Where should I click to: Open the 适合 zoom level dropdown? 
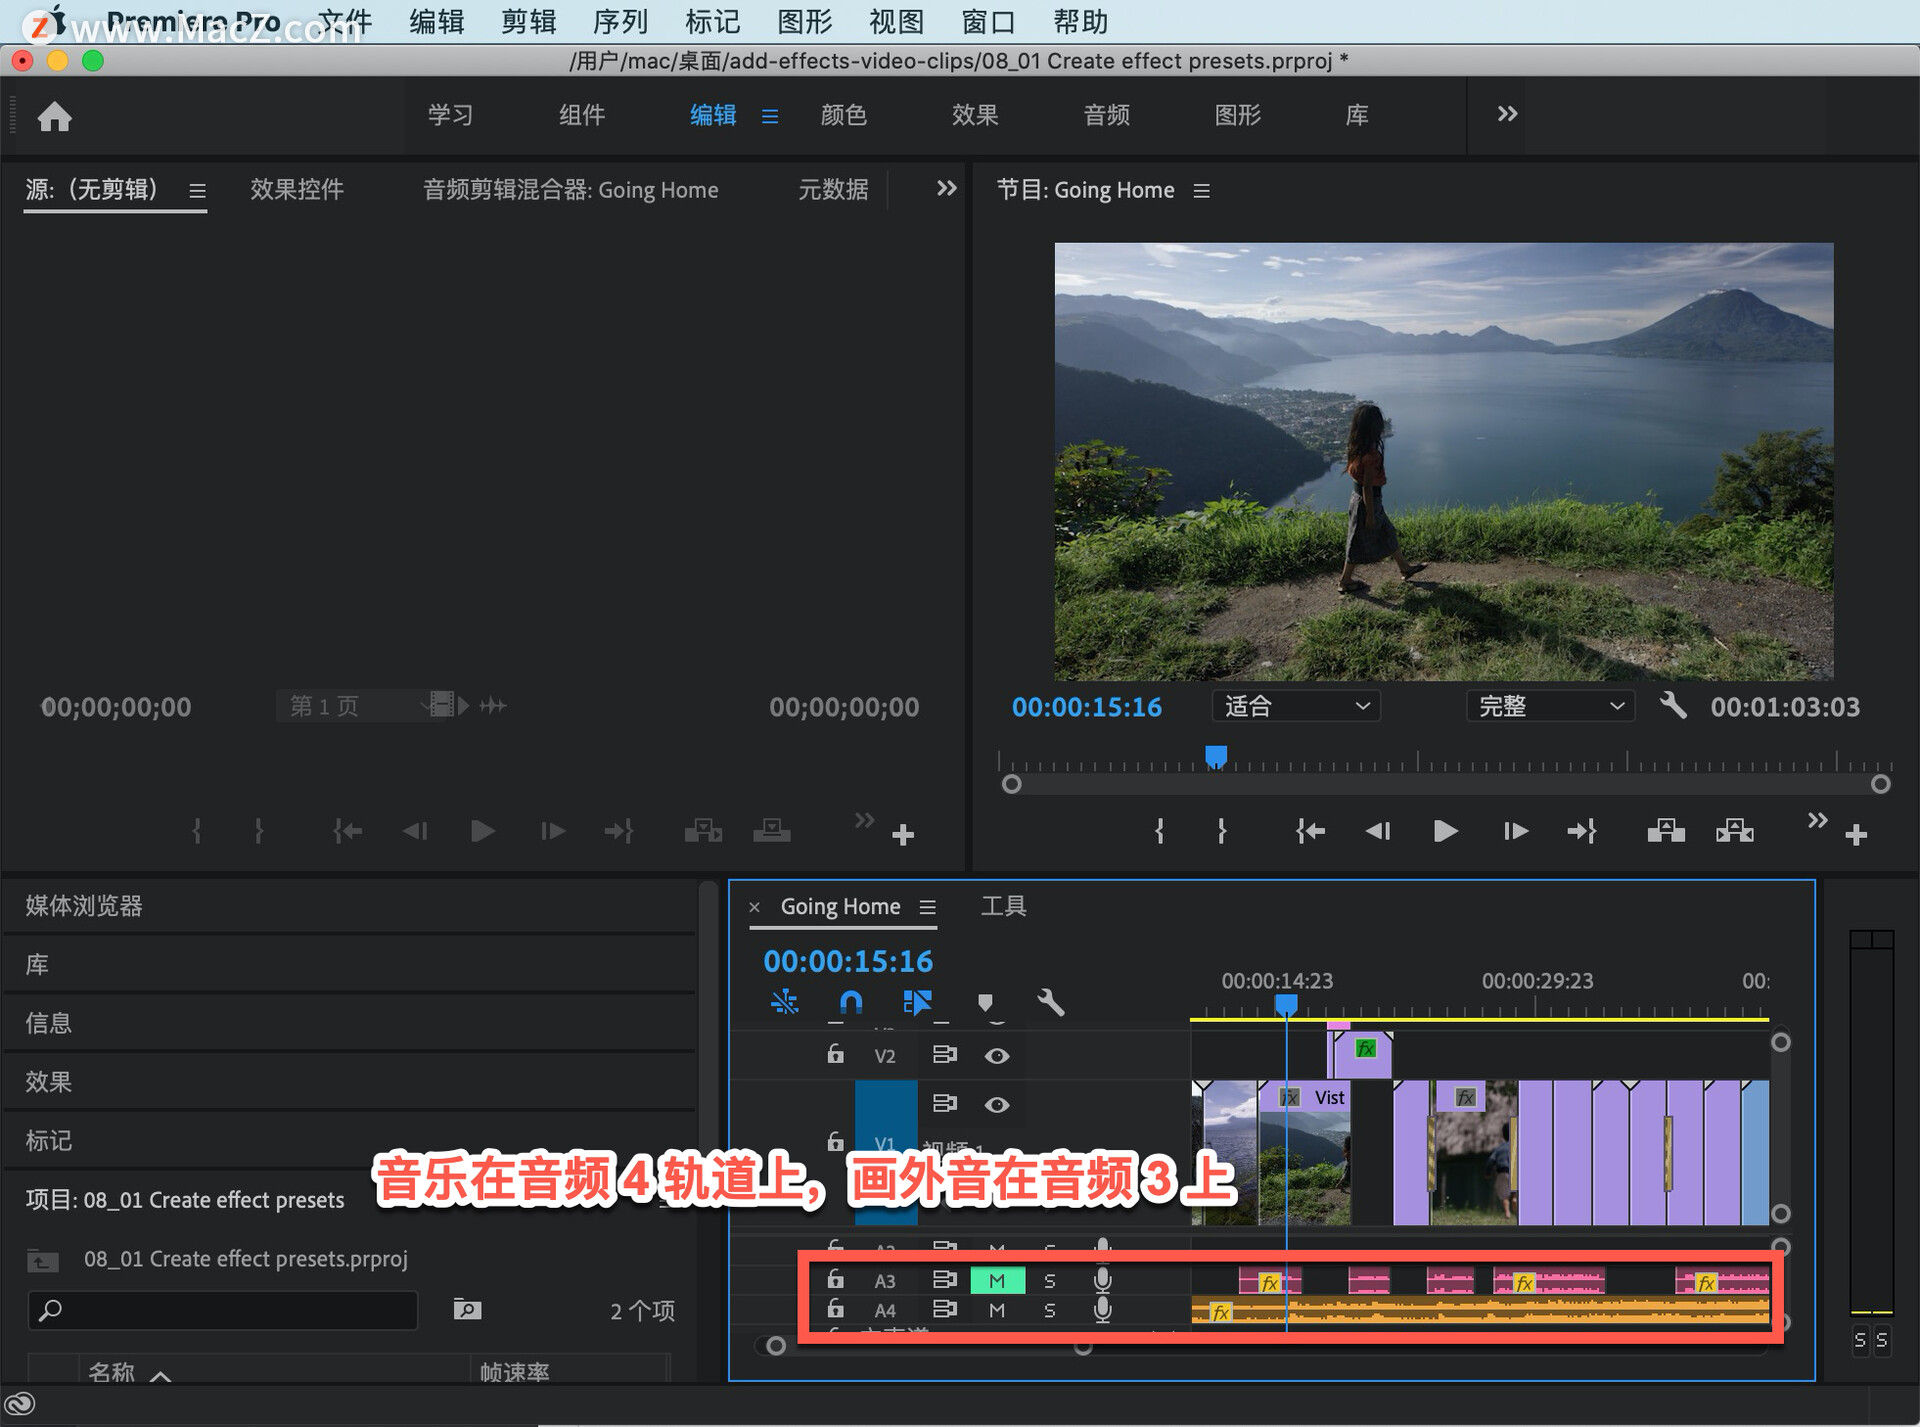[1295, 706]
